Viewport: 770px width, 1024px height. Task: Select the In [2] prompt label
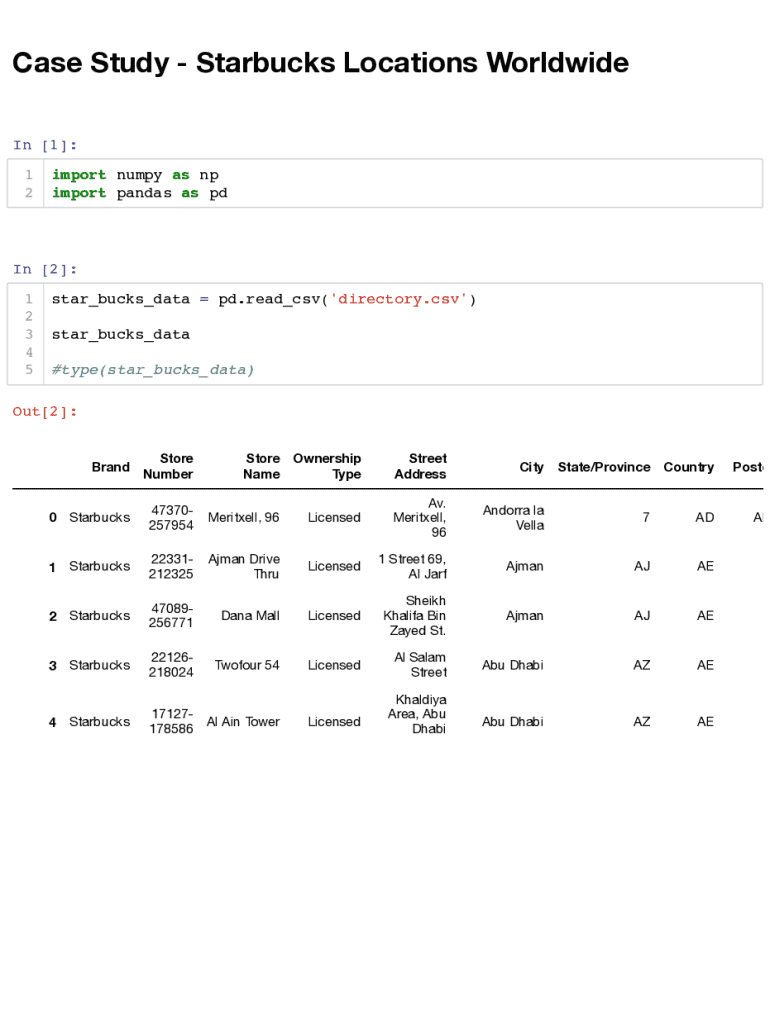(45, 269)
